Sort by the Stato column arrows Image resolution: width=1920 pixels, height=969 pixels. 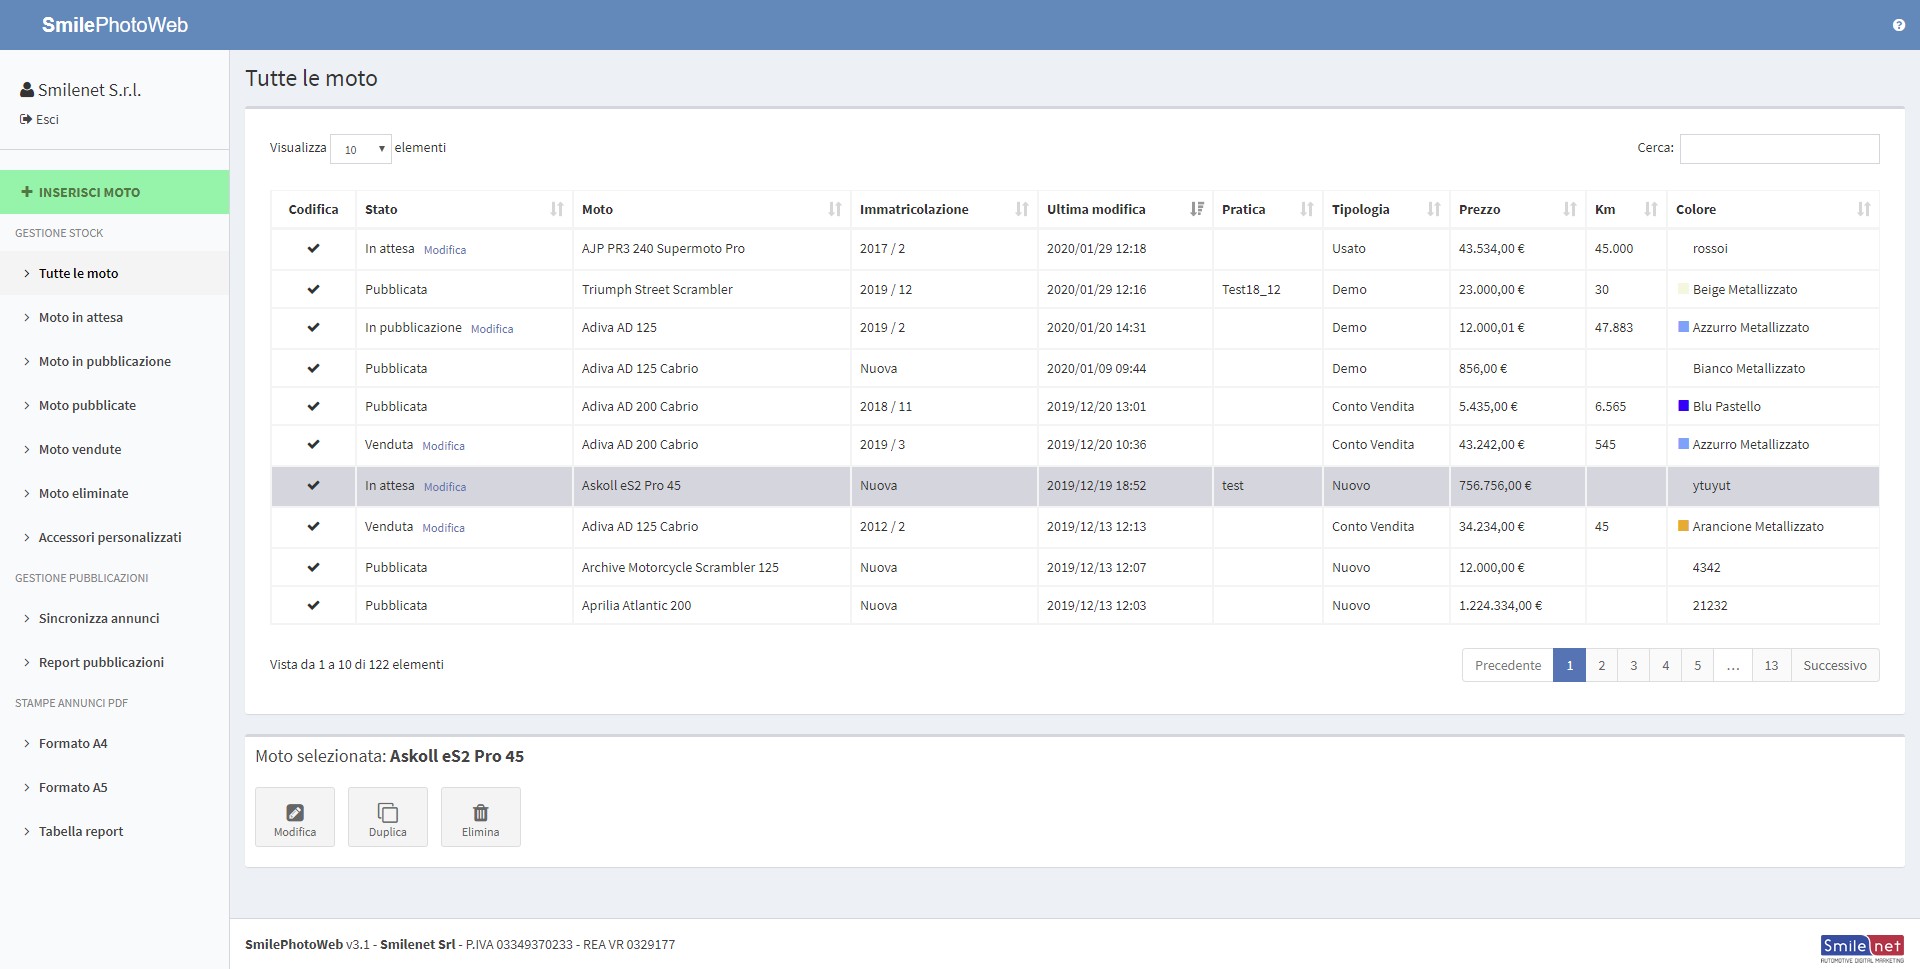(557, 209)
